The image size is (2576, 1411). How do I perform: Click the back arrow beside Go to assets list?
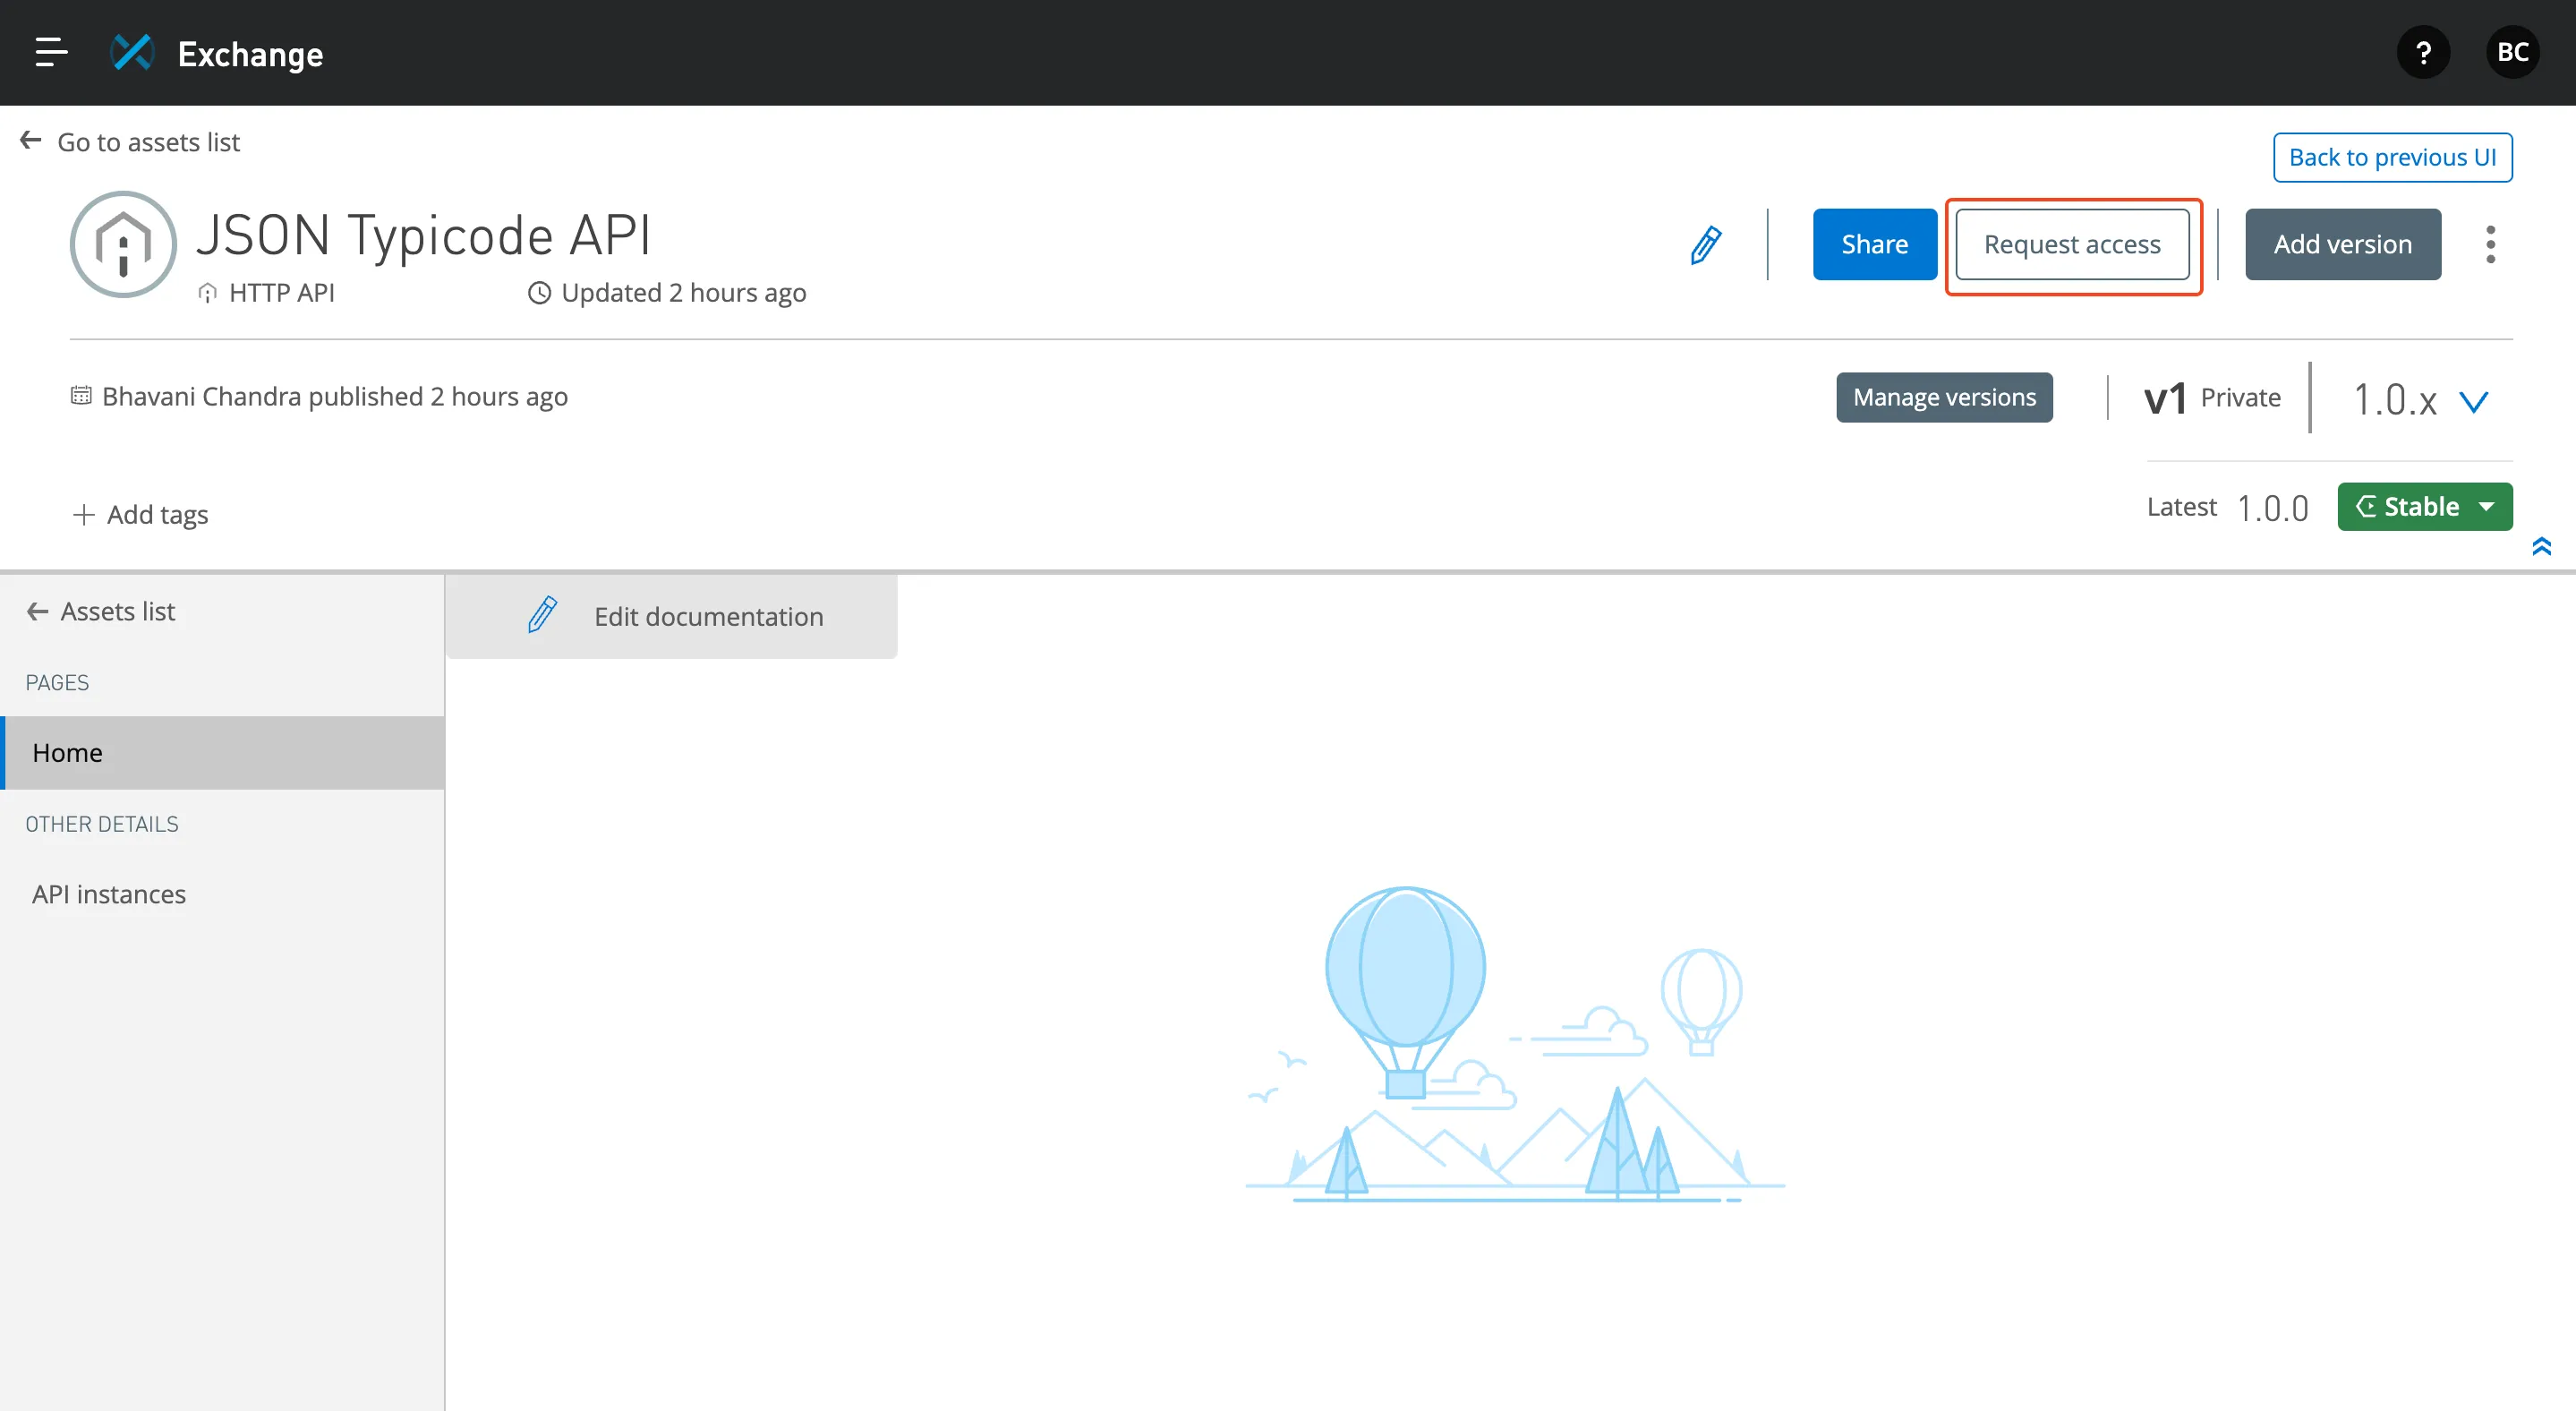[x=31, y=141]
